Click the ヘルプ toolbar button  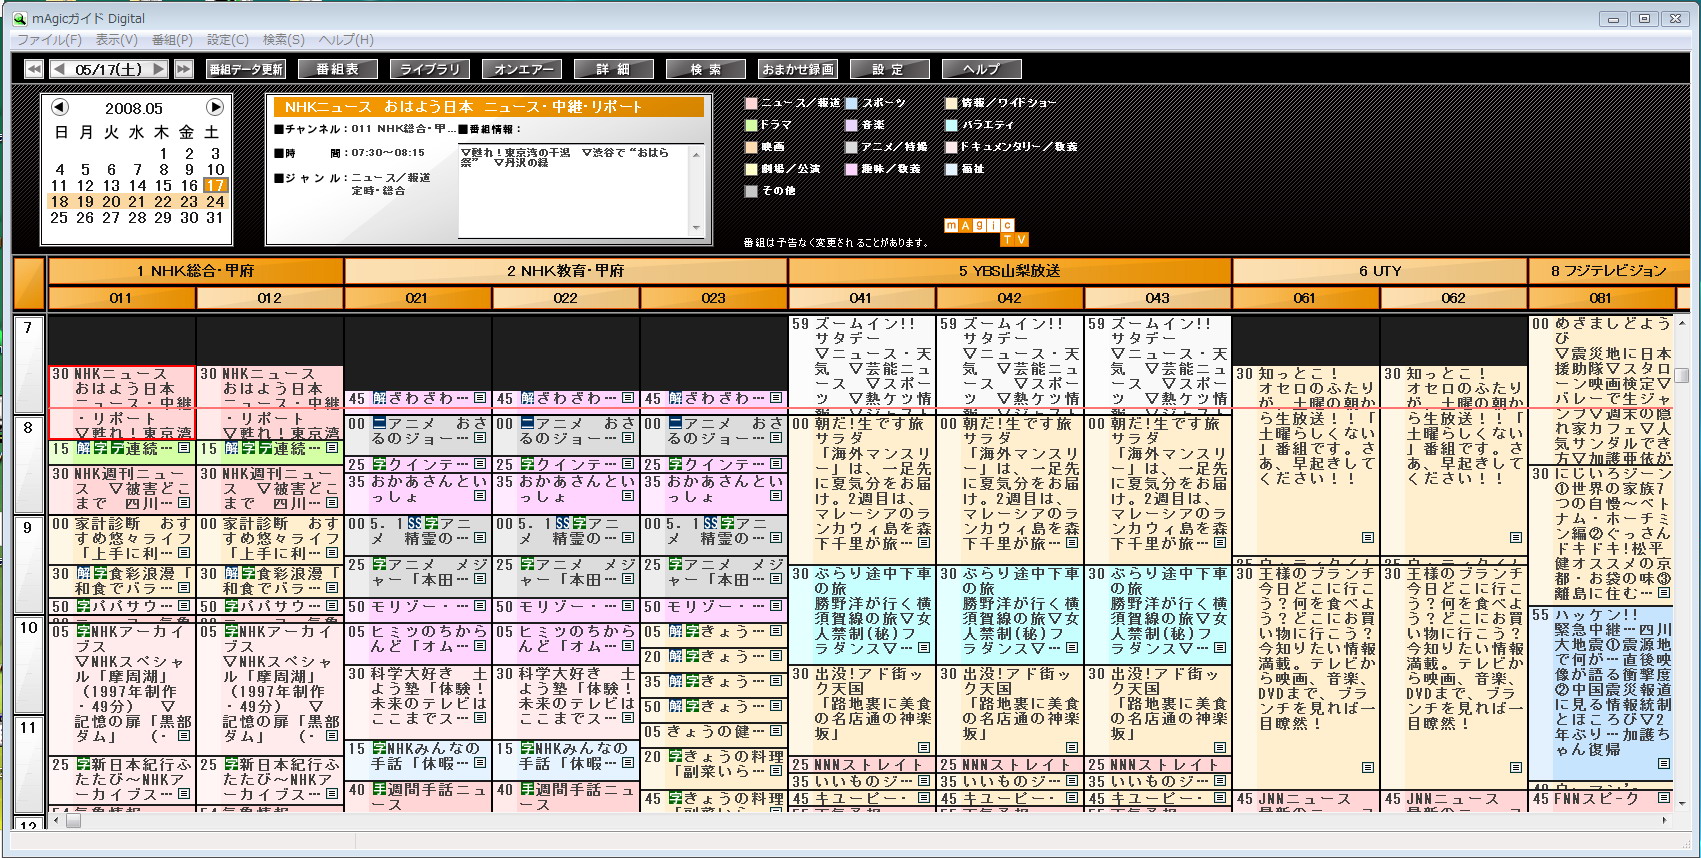click(x=982, y=69)
